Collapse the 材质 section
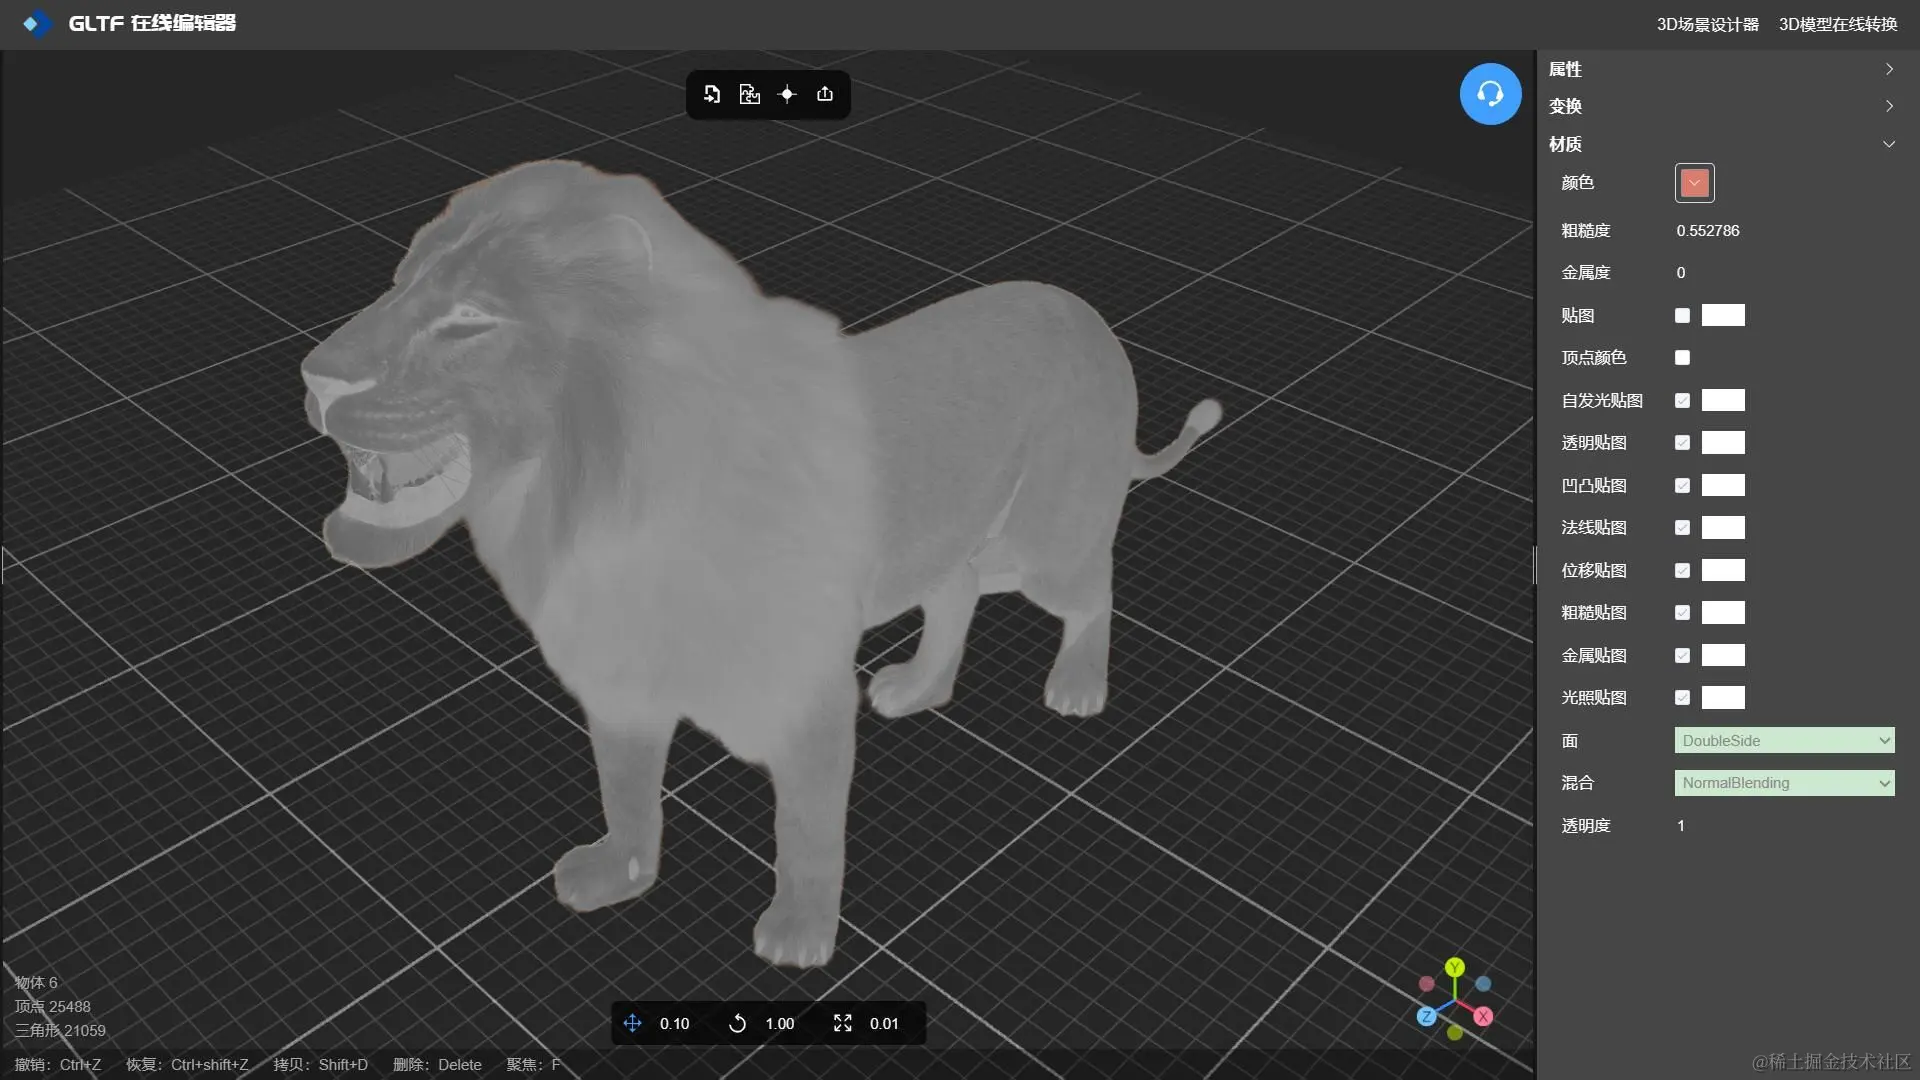The image size is (1920, 1080). [1888, 144]
